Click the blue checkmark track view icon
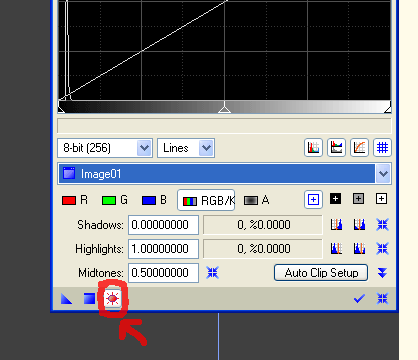The width and height of the screenshot is (418, 360). tap(359, 299)
